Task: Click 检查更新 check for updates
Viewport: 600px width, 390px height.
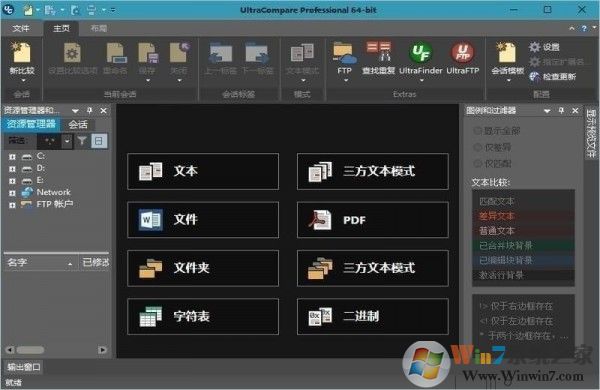Action: point(552,77)
